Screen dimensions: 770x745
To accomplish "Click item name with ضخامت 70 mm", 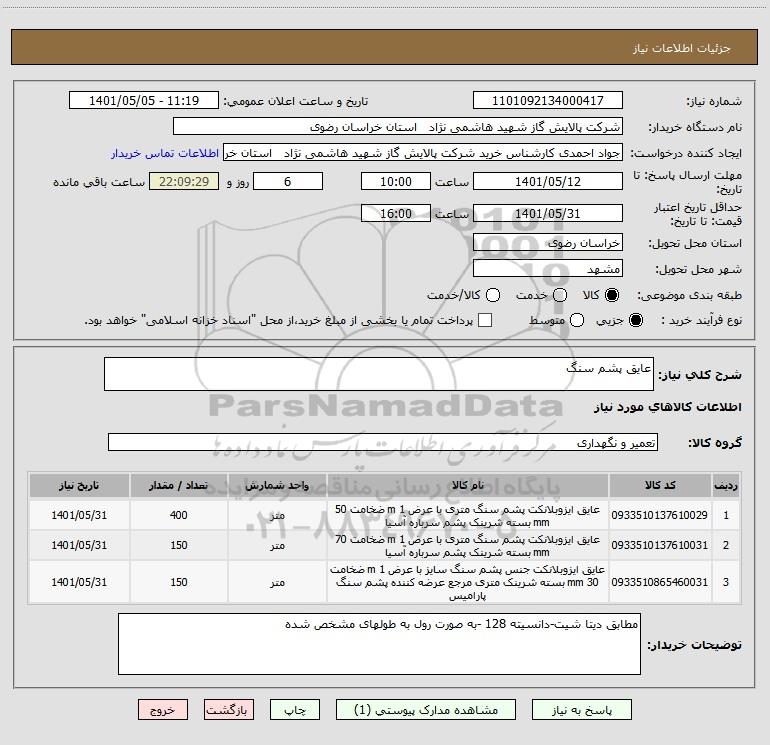I will pos(468,546).
